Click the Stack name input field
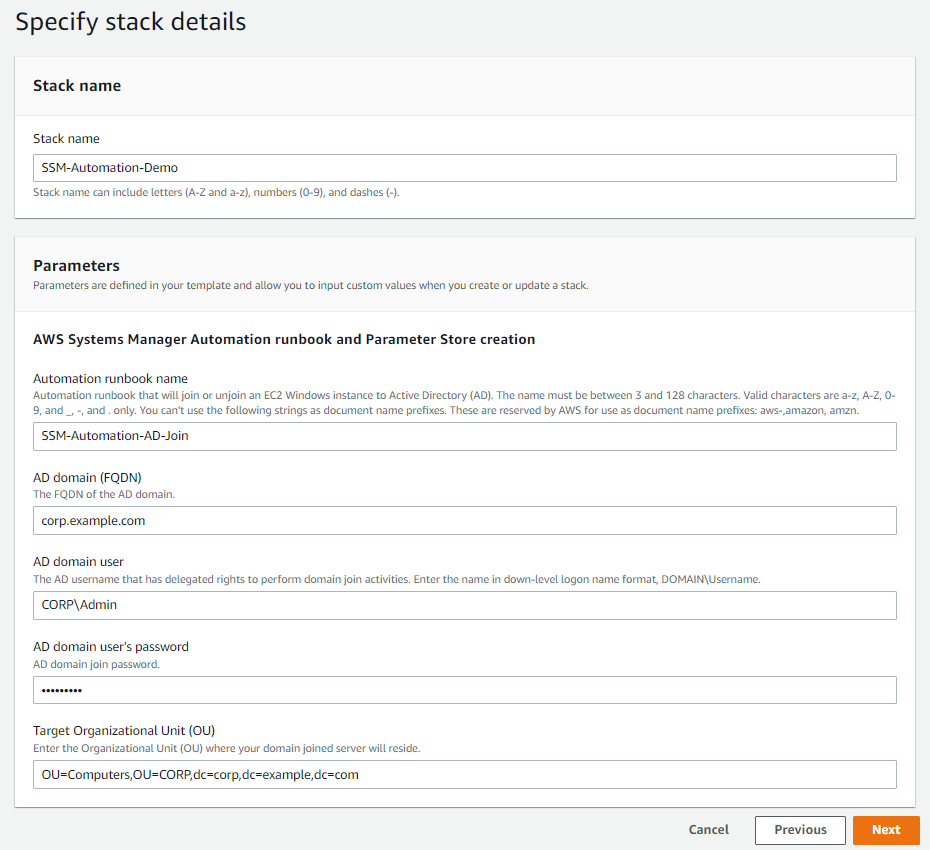Screen dimensions: 930x850 point(465,168)
